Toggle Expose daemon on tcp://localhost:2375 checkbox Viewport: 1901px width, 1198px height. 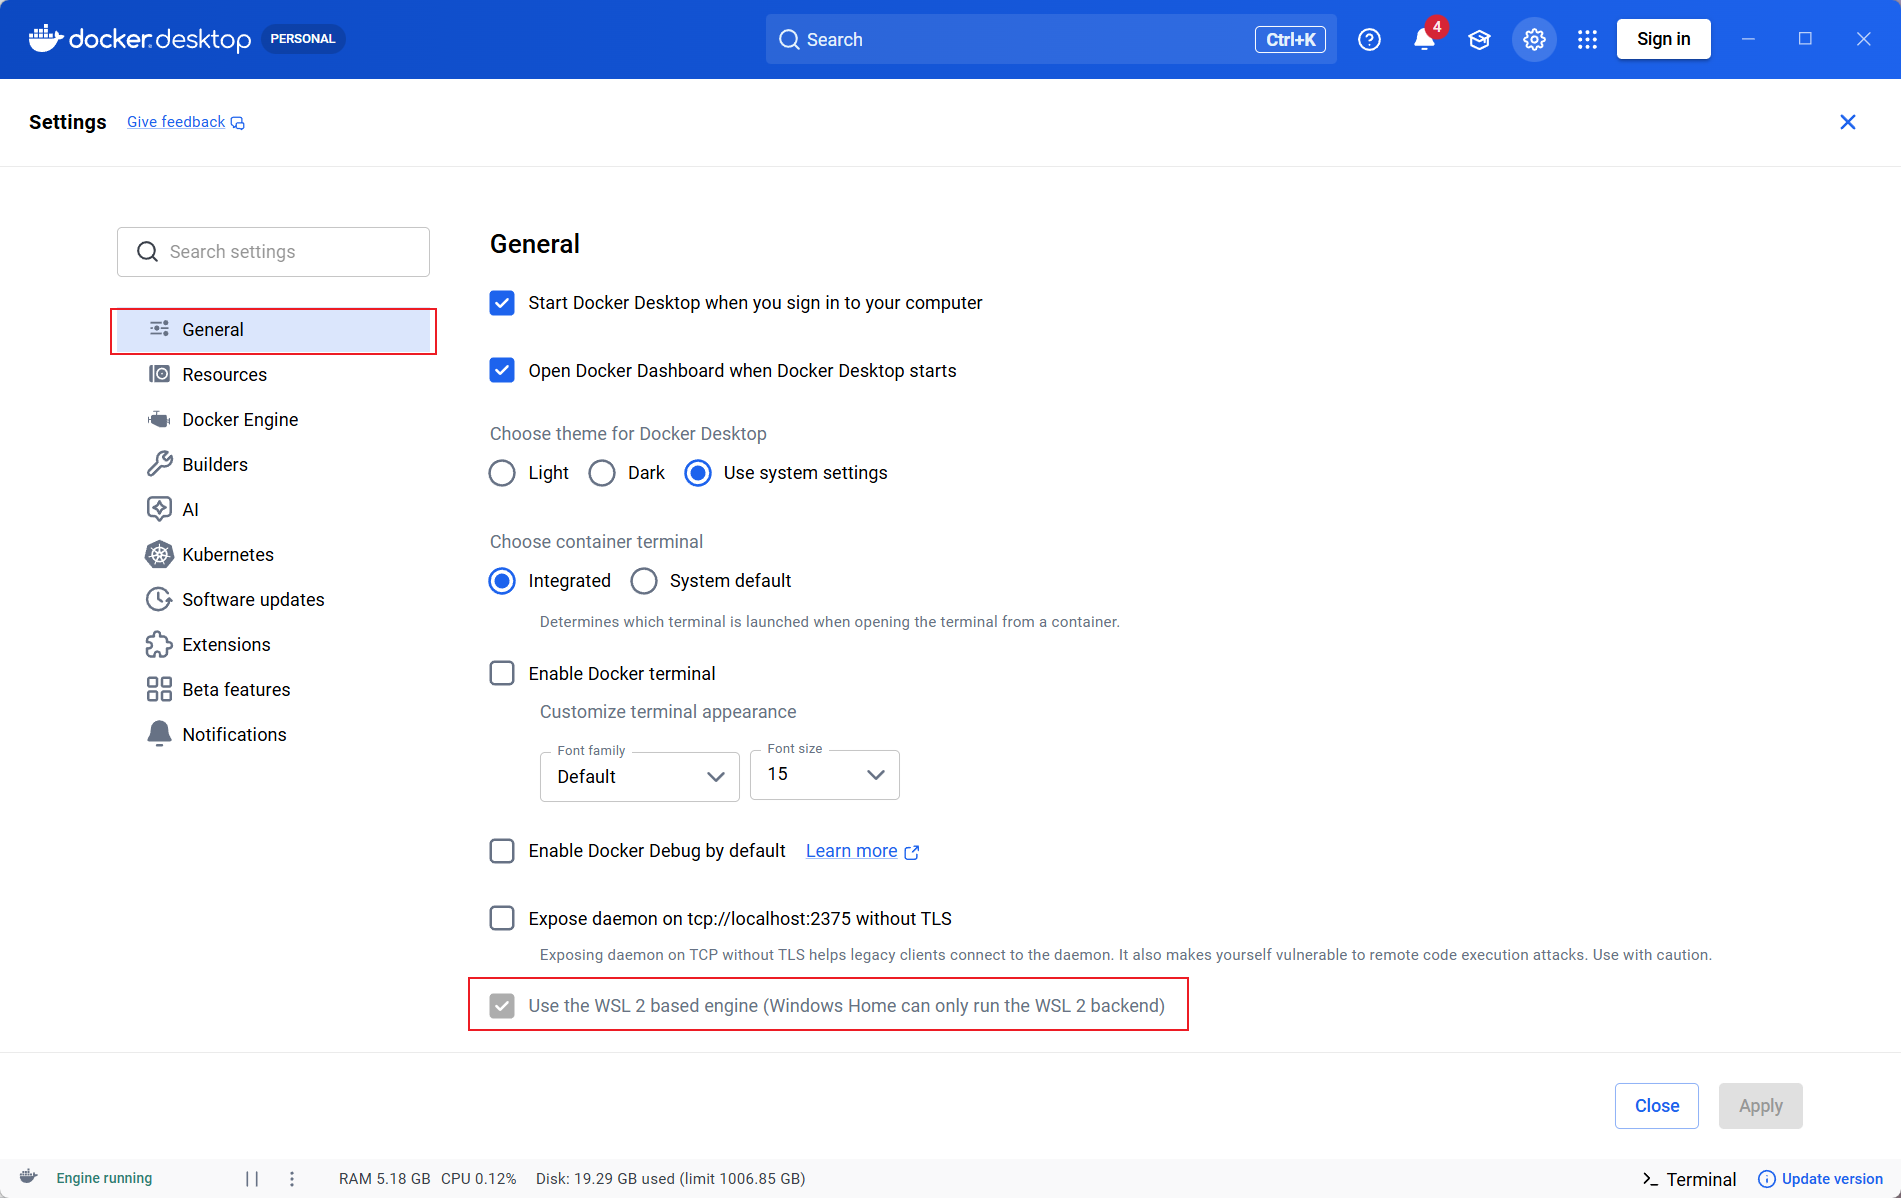pyautogui.click(x=502, y=918)
